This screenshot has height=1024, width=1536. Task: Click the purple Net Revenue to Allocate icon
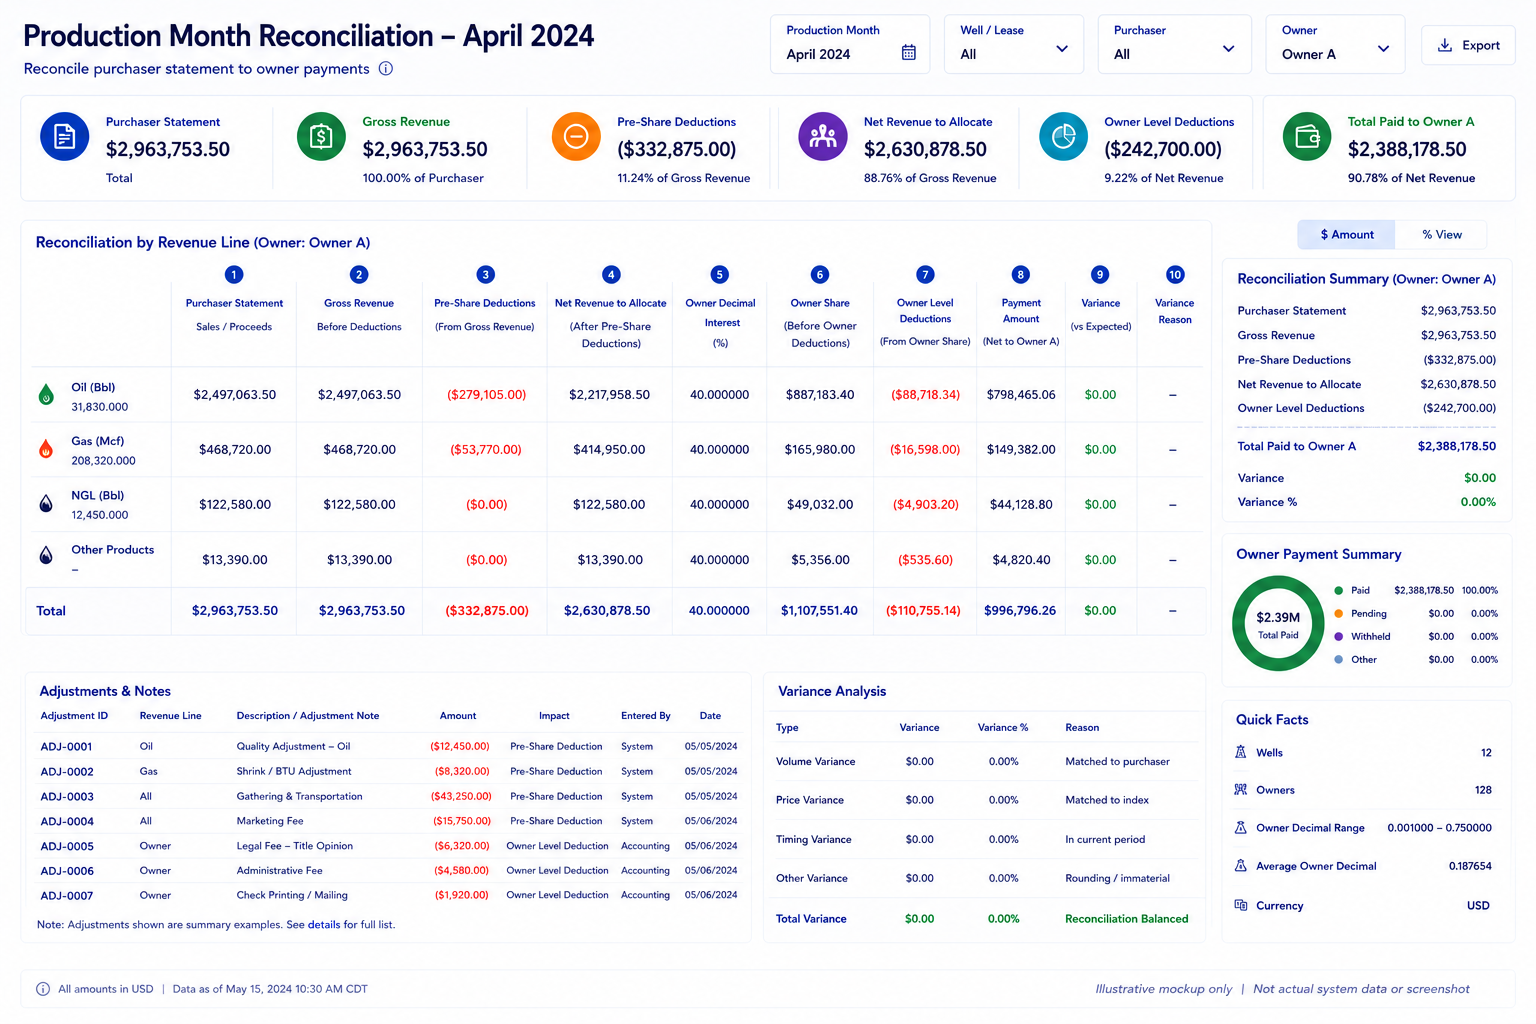823,136
